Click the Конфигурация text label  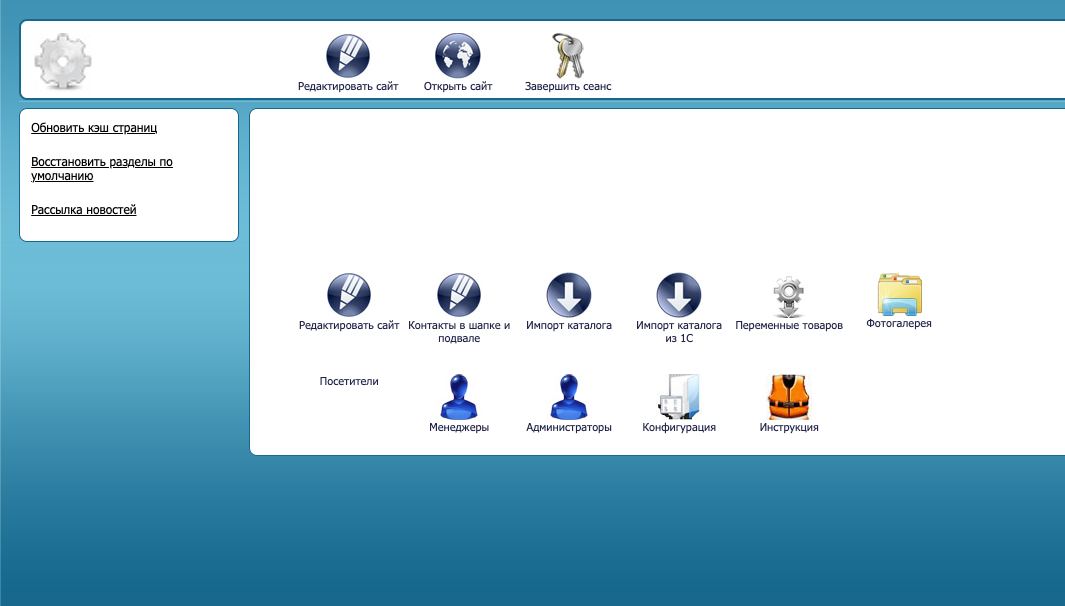pyautogui.click(x=679, y=427)
